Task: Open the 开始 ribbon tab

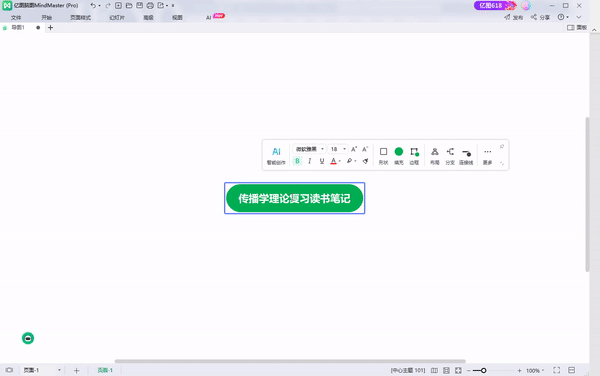Action: 47,18
